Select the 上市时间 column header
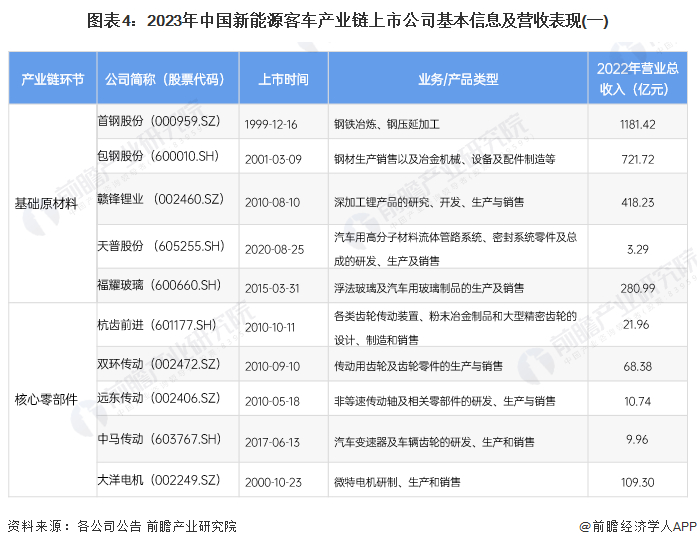697x547 pixels. tap(284, 79)
